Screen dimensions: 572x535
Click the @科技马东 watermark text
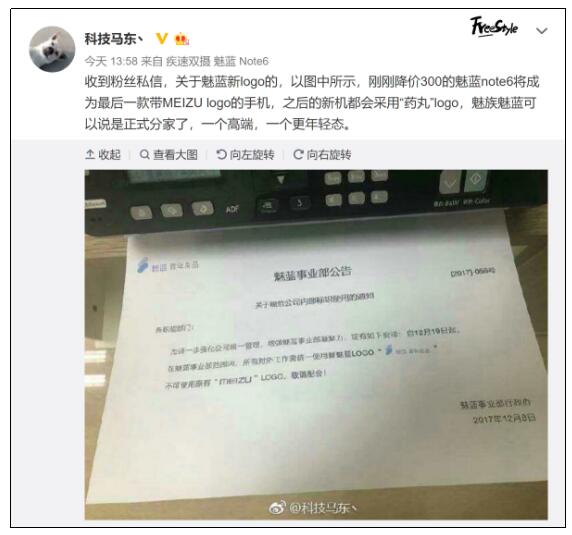point(322,507)
